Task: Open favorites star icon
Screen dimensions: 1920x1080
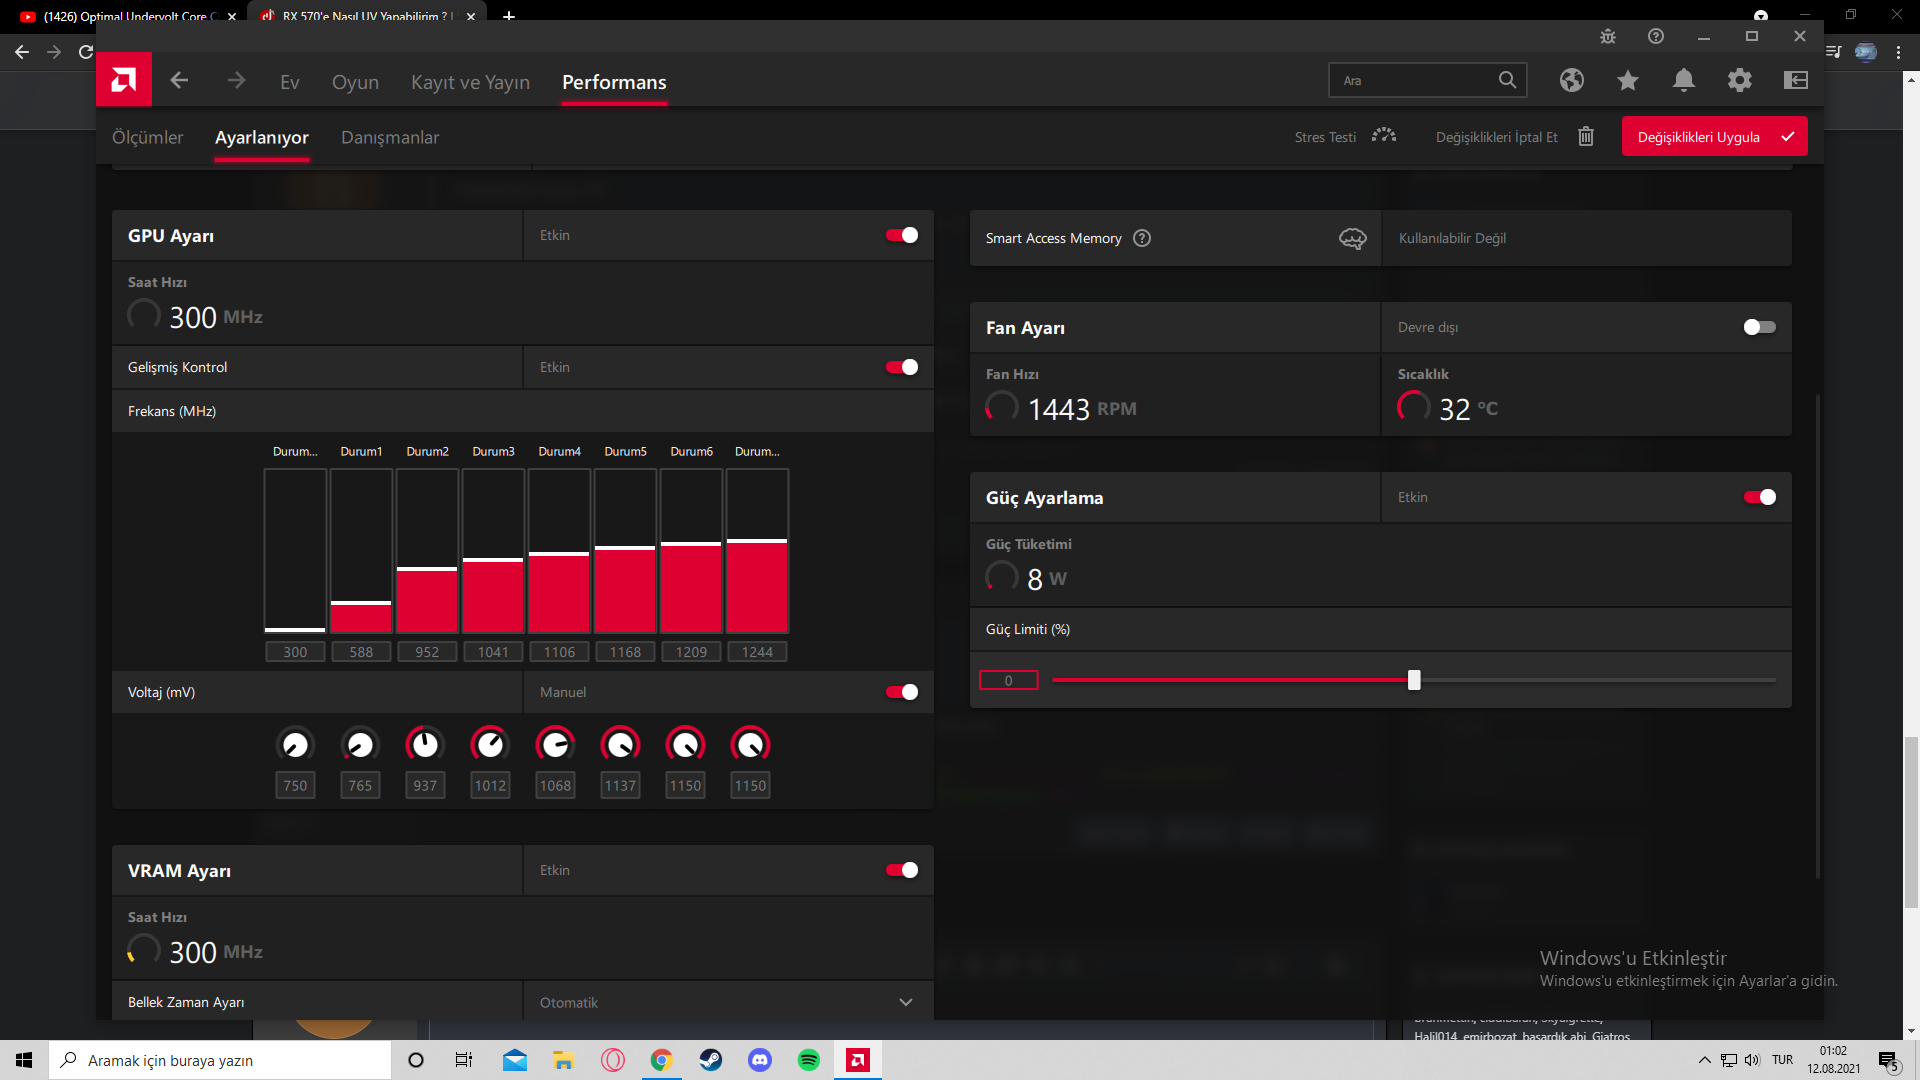Action: [x=1627, y=80]
